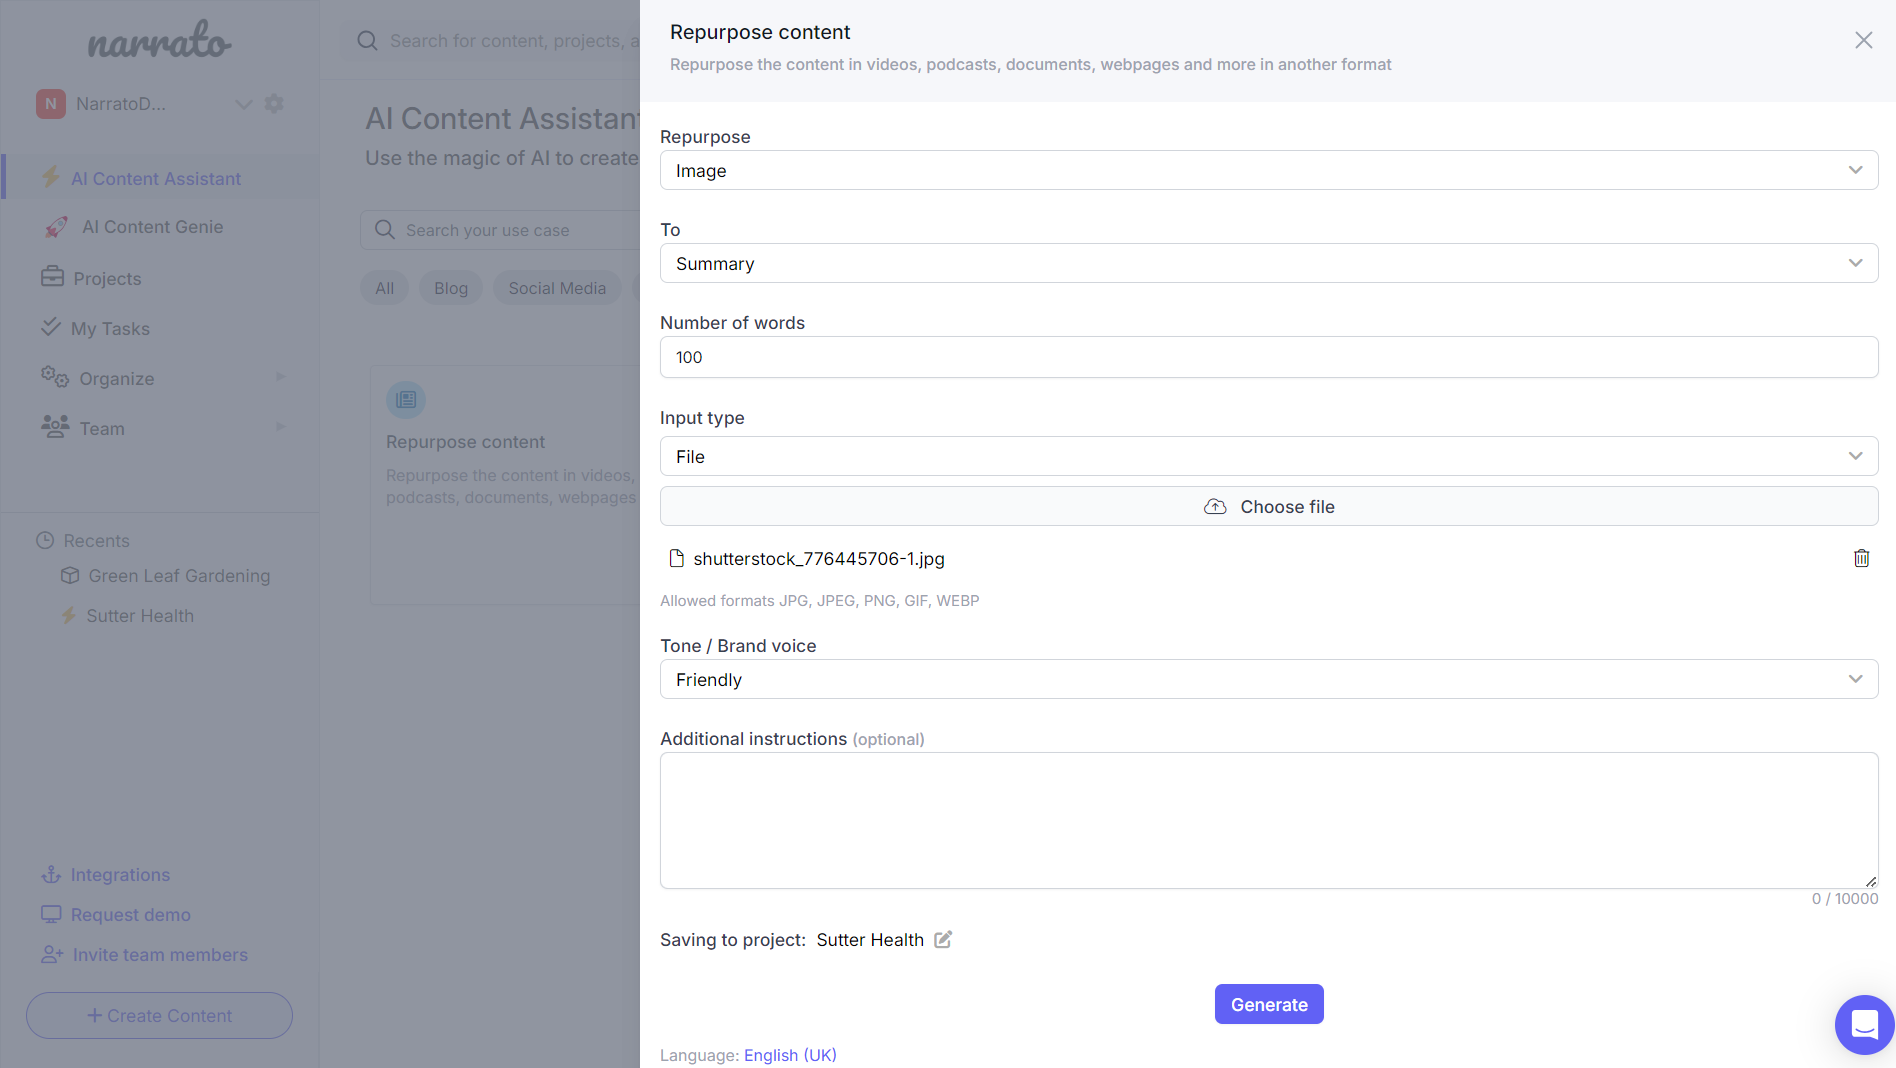Click the My Tasks checkmark icon
The height and width of the screenshot is (1068, 1896).
click(x=51, y=327)
